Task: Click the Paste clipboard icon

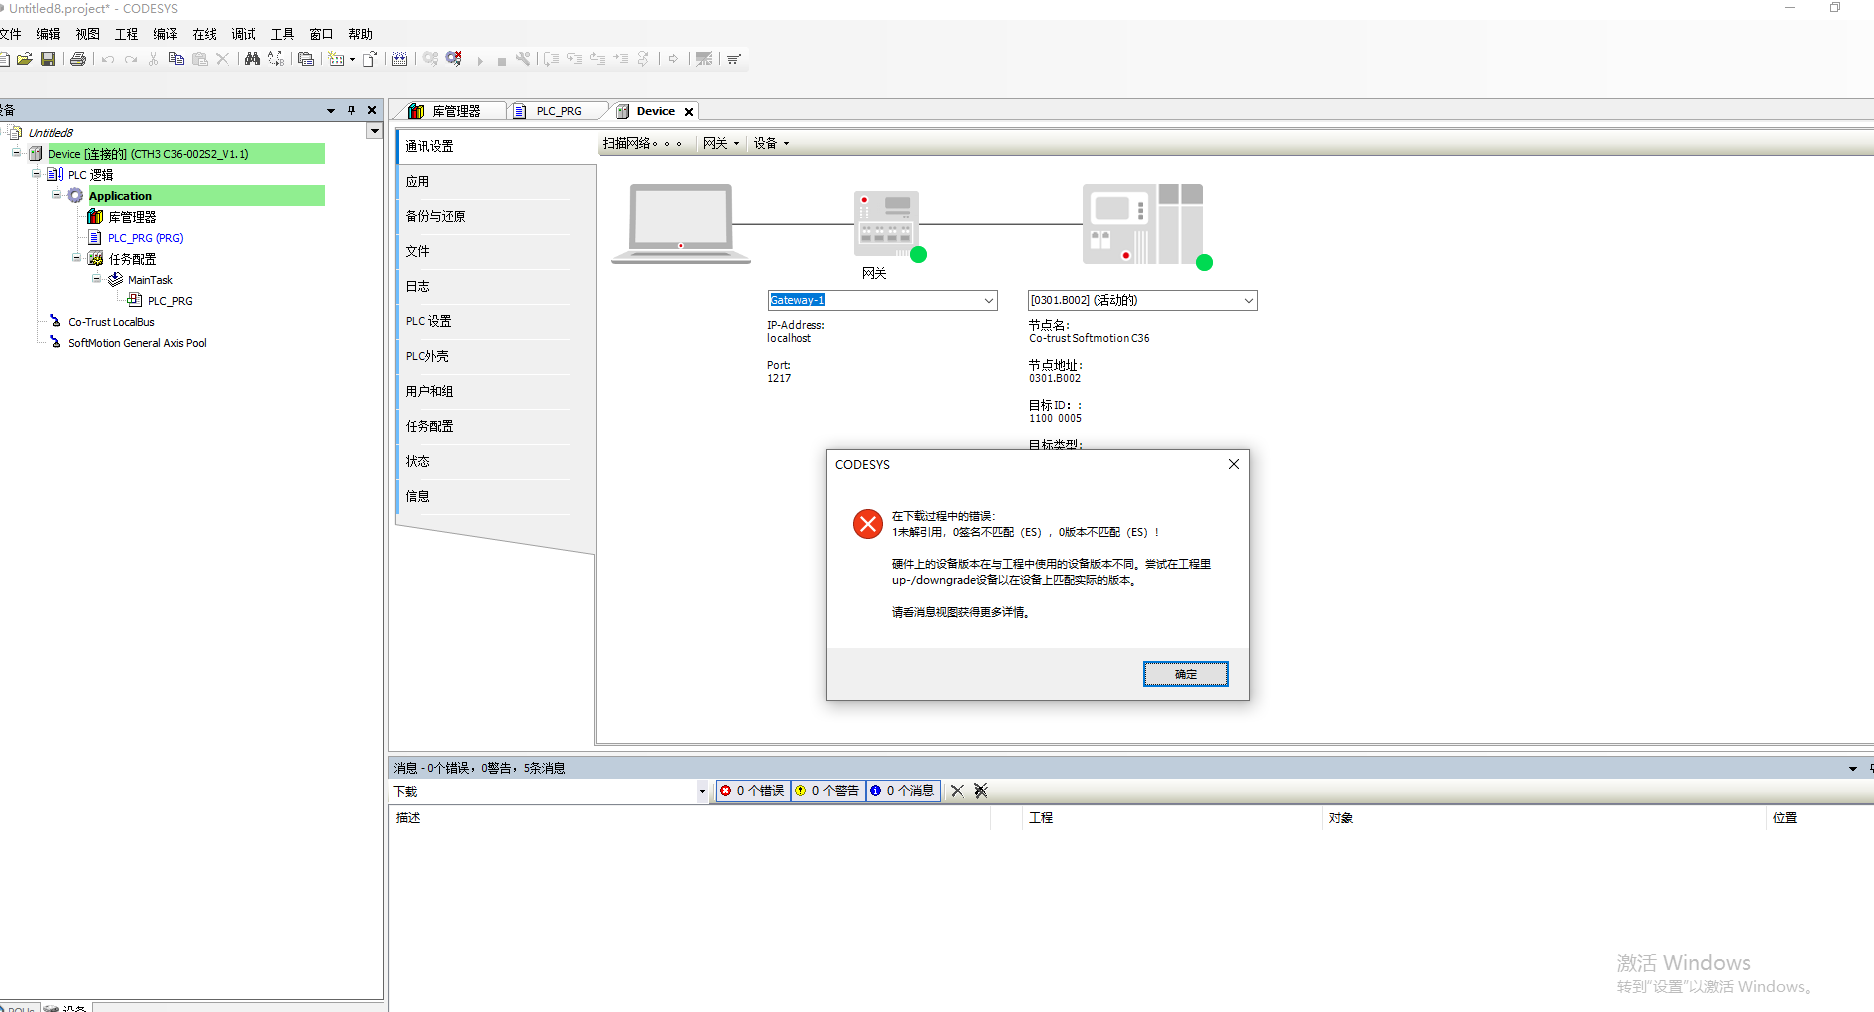Action: click(x=200, y=59)
